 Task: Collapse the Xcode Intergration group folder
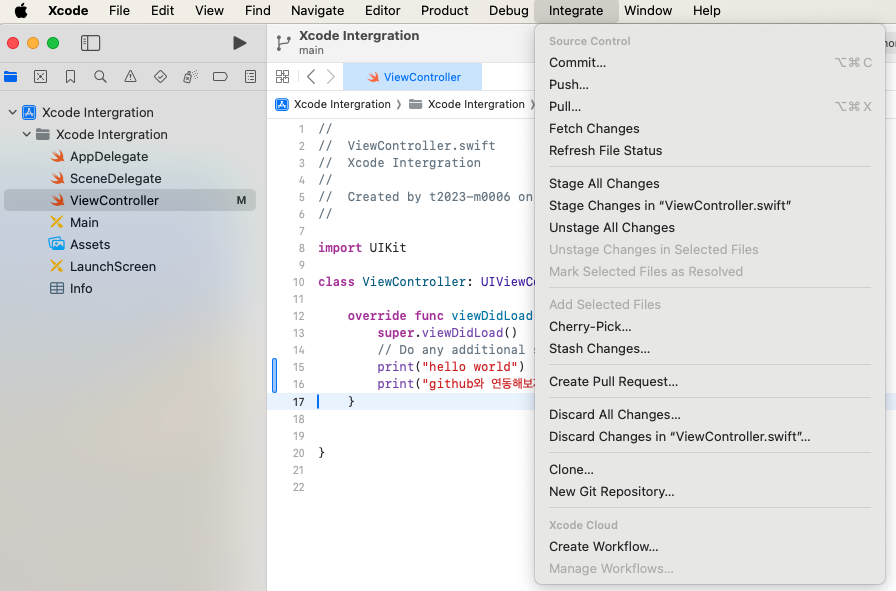point(26,134)
